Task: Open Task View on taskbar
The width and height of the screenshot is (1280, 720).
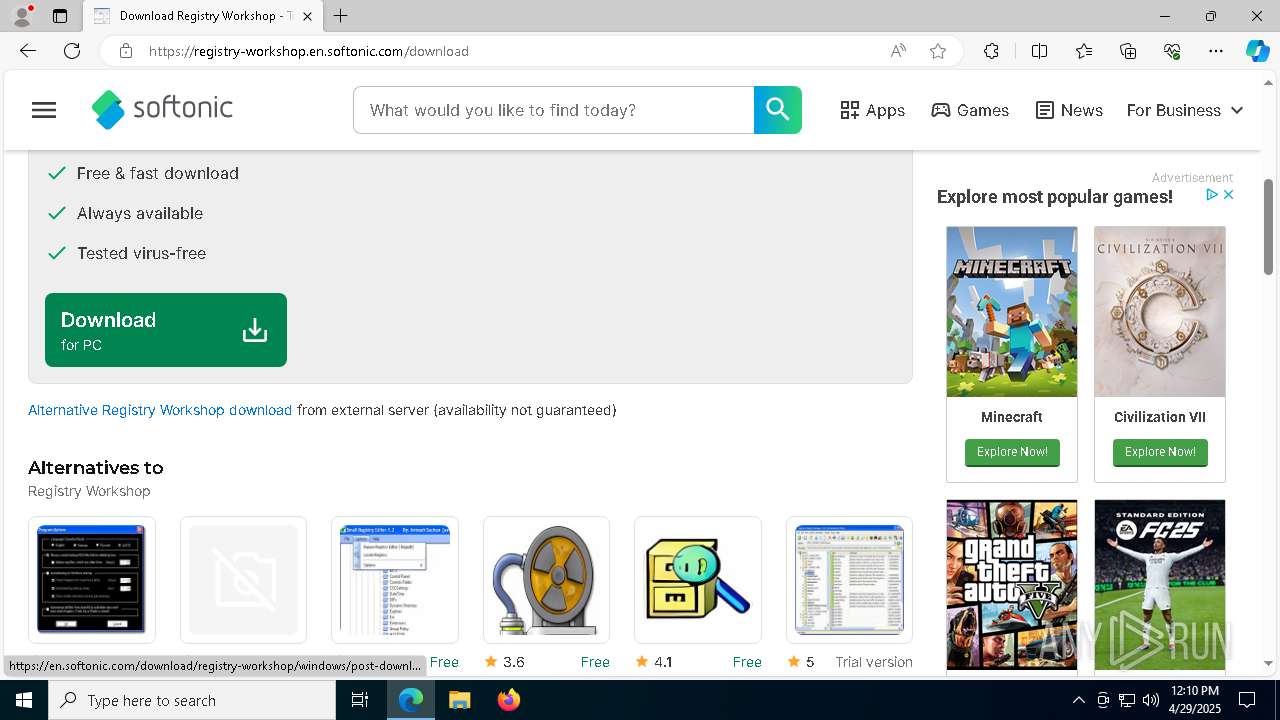Action: pos(360,700)
